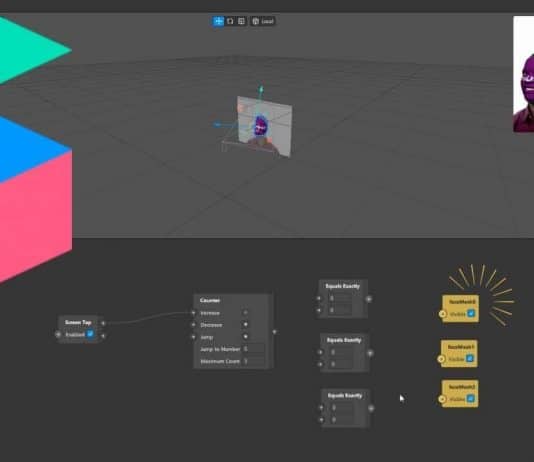Click output port of top Equals Exactly
The width and height of the screenshot is (534, 462).
pyautogui.click(x=369, y=299)
